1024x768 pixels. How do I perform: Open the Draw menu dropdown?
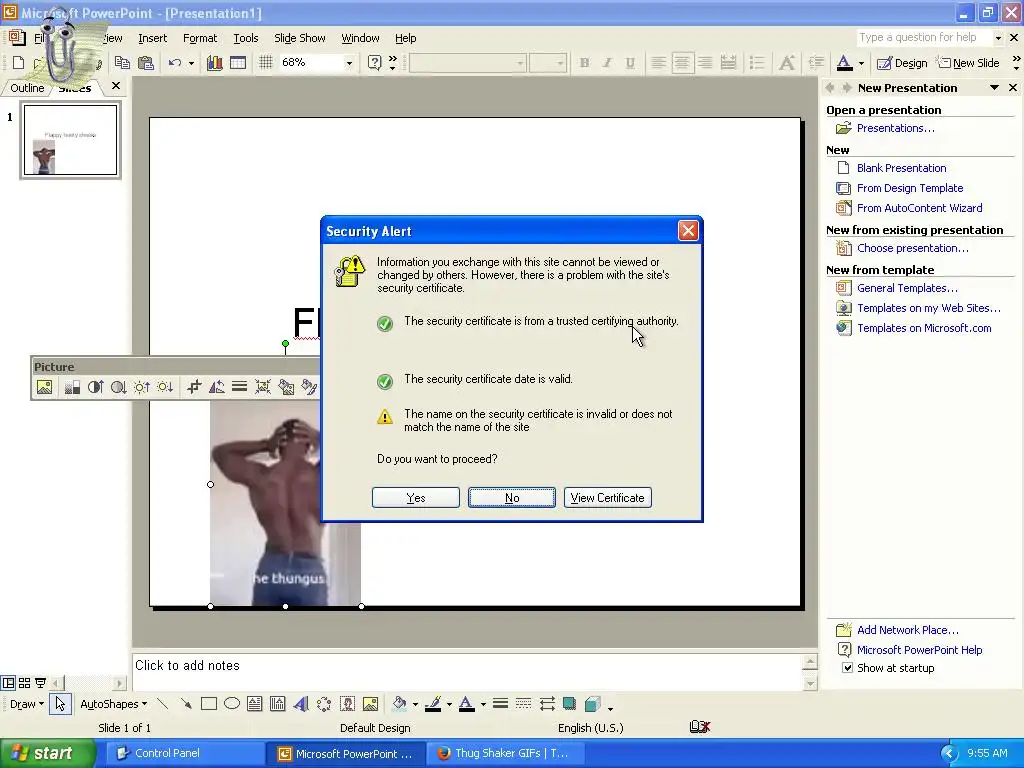(x=27, y=704)
